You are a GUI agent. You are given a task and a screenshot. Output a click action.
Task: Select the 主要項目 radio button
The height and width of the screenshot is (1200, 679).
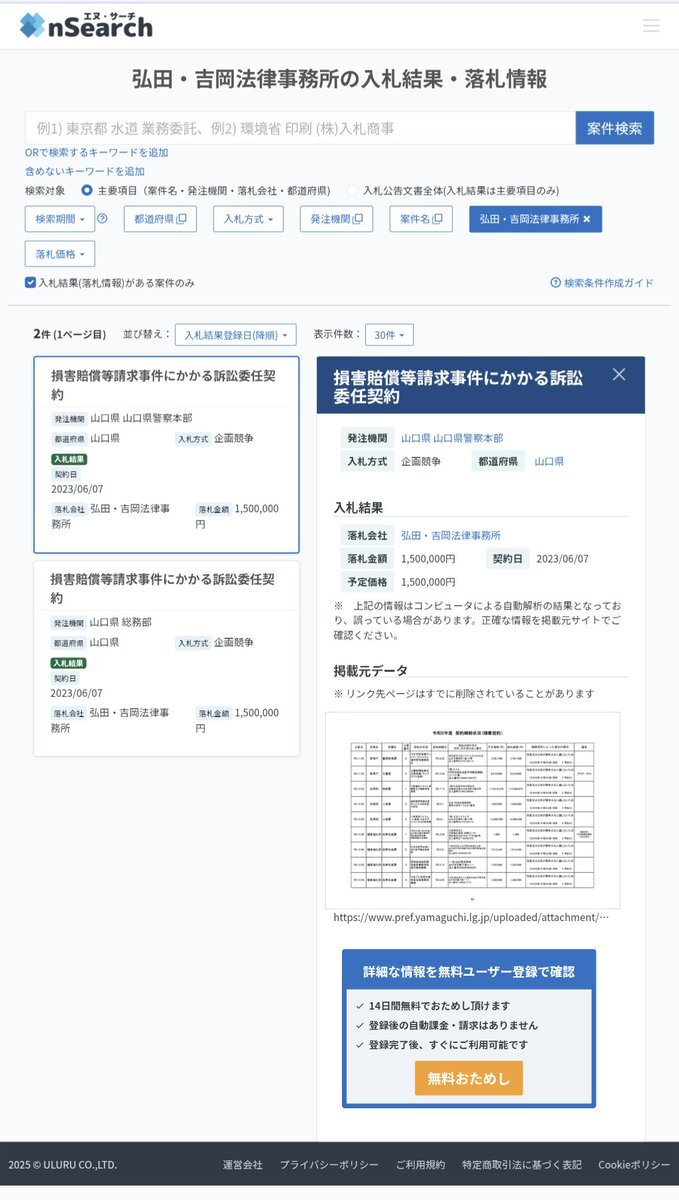tap(87, 190)
